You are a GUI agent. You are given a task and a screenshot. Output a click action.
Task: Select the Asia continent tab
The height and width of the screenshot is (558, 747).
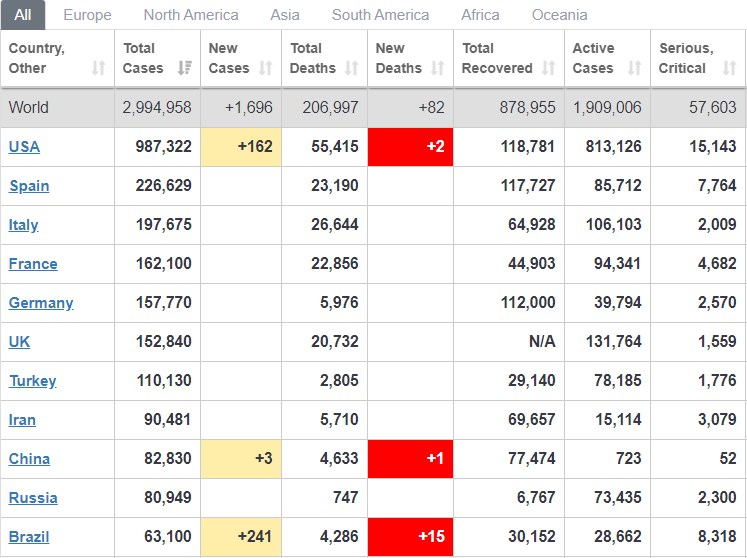(285, 15)
